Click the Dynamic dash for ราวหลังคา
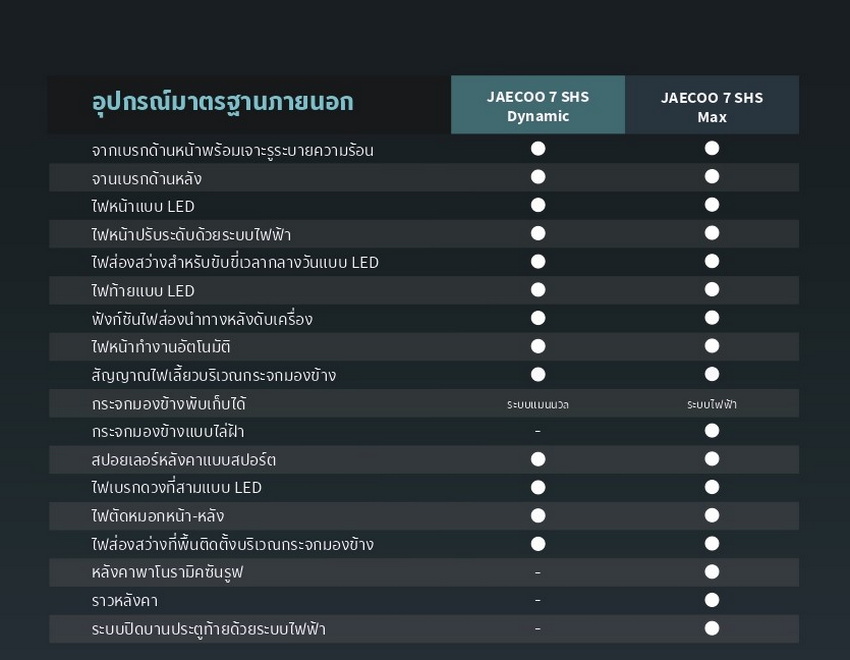Viewport: 850px width, 660px height. pyautogui.click(x=538, y=601)
